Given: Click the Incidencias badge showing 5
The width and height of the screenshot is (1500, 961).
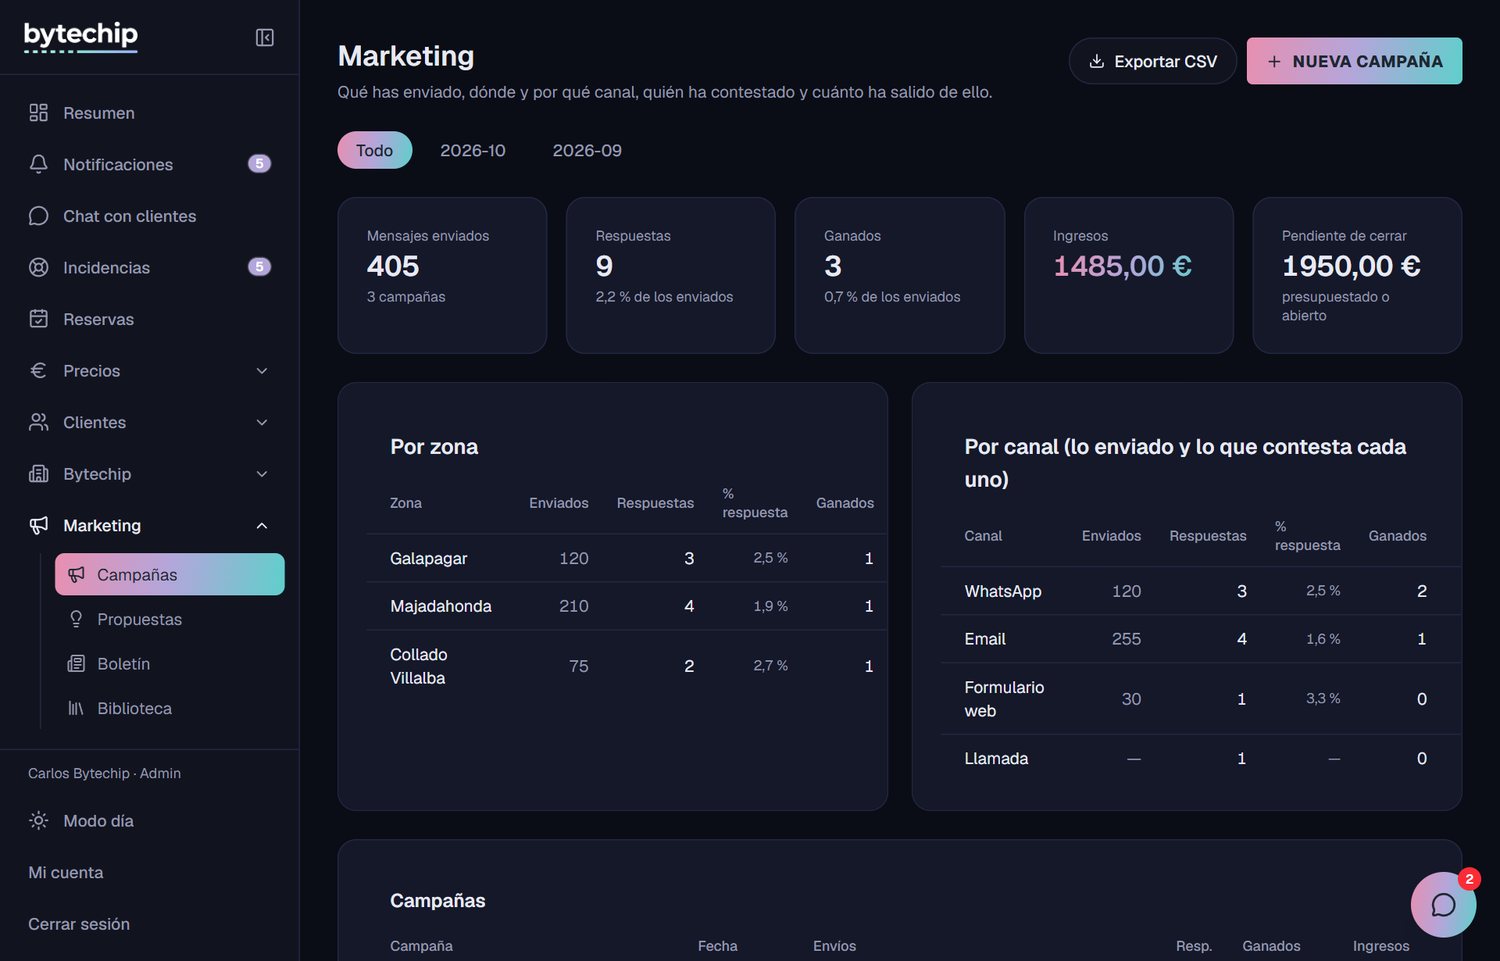Looking at the screenshot, I should click(259, 267).
